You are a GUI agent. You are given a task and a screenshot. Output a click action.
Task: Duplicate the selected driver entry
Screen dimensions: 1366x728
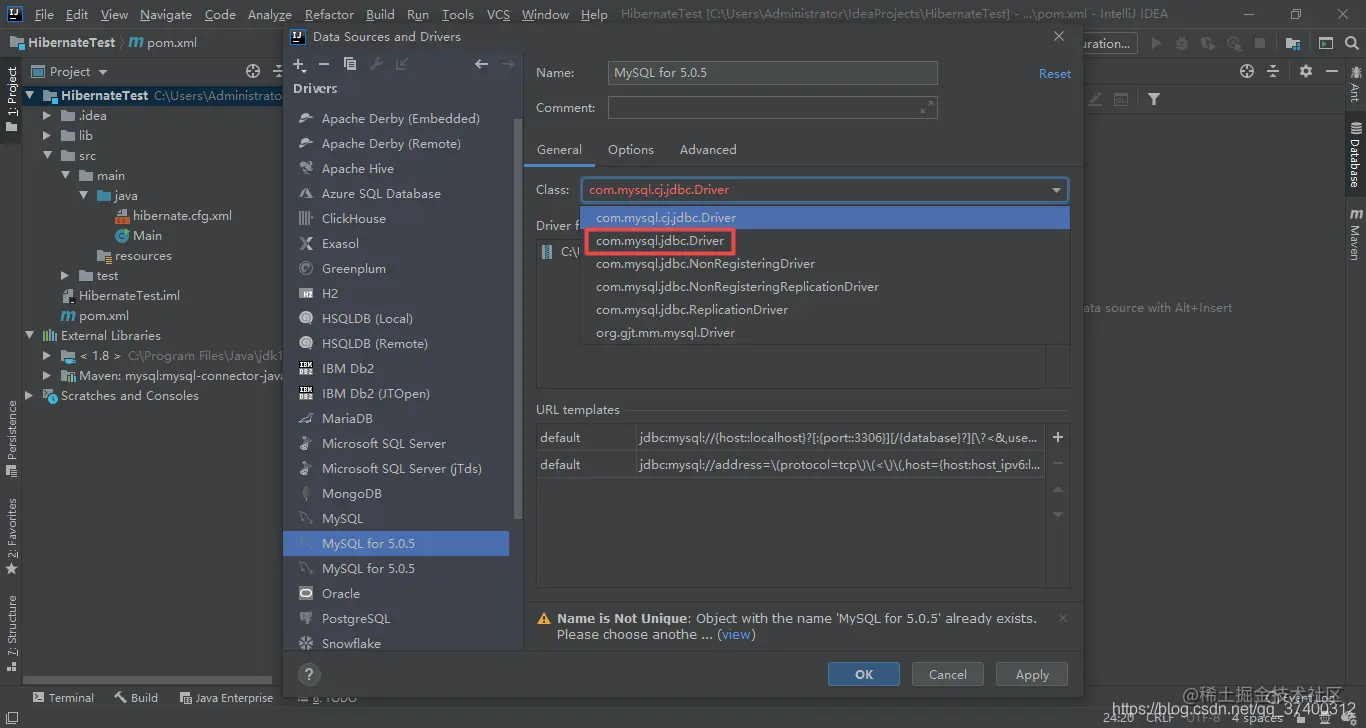350,64
